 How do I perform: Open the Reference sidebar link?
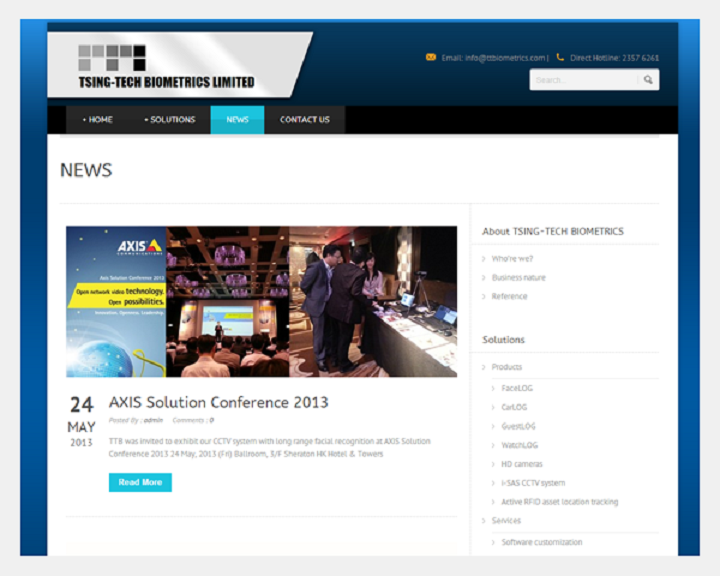[x=509, y=297]
